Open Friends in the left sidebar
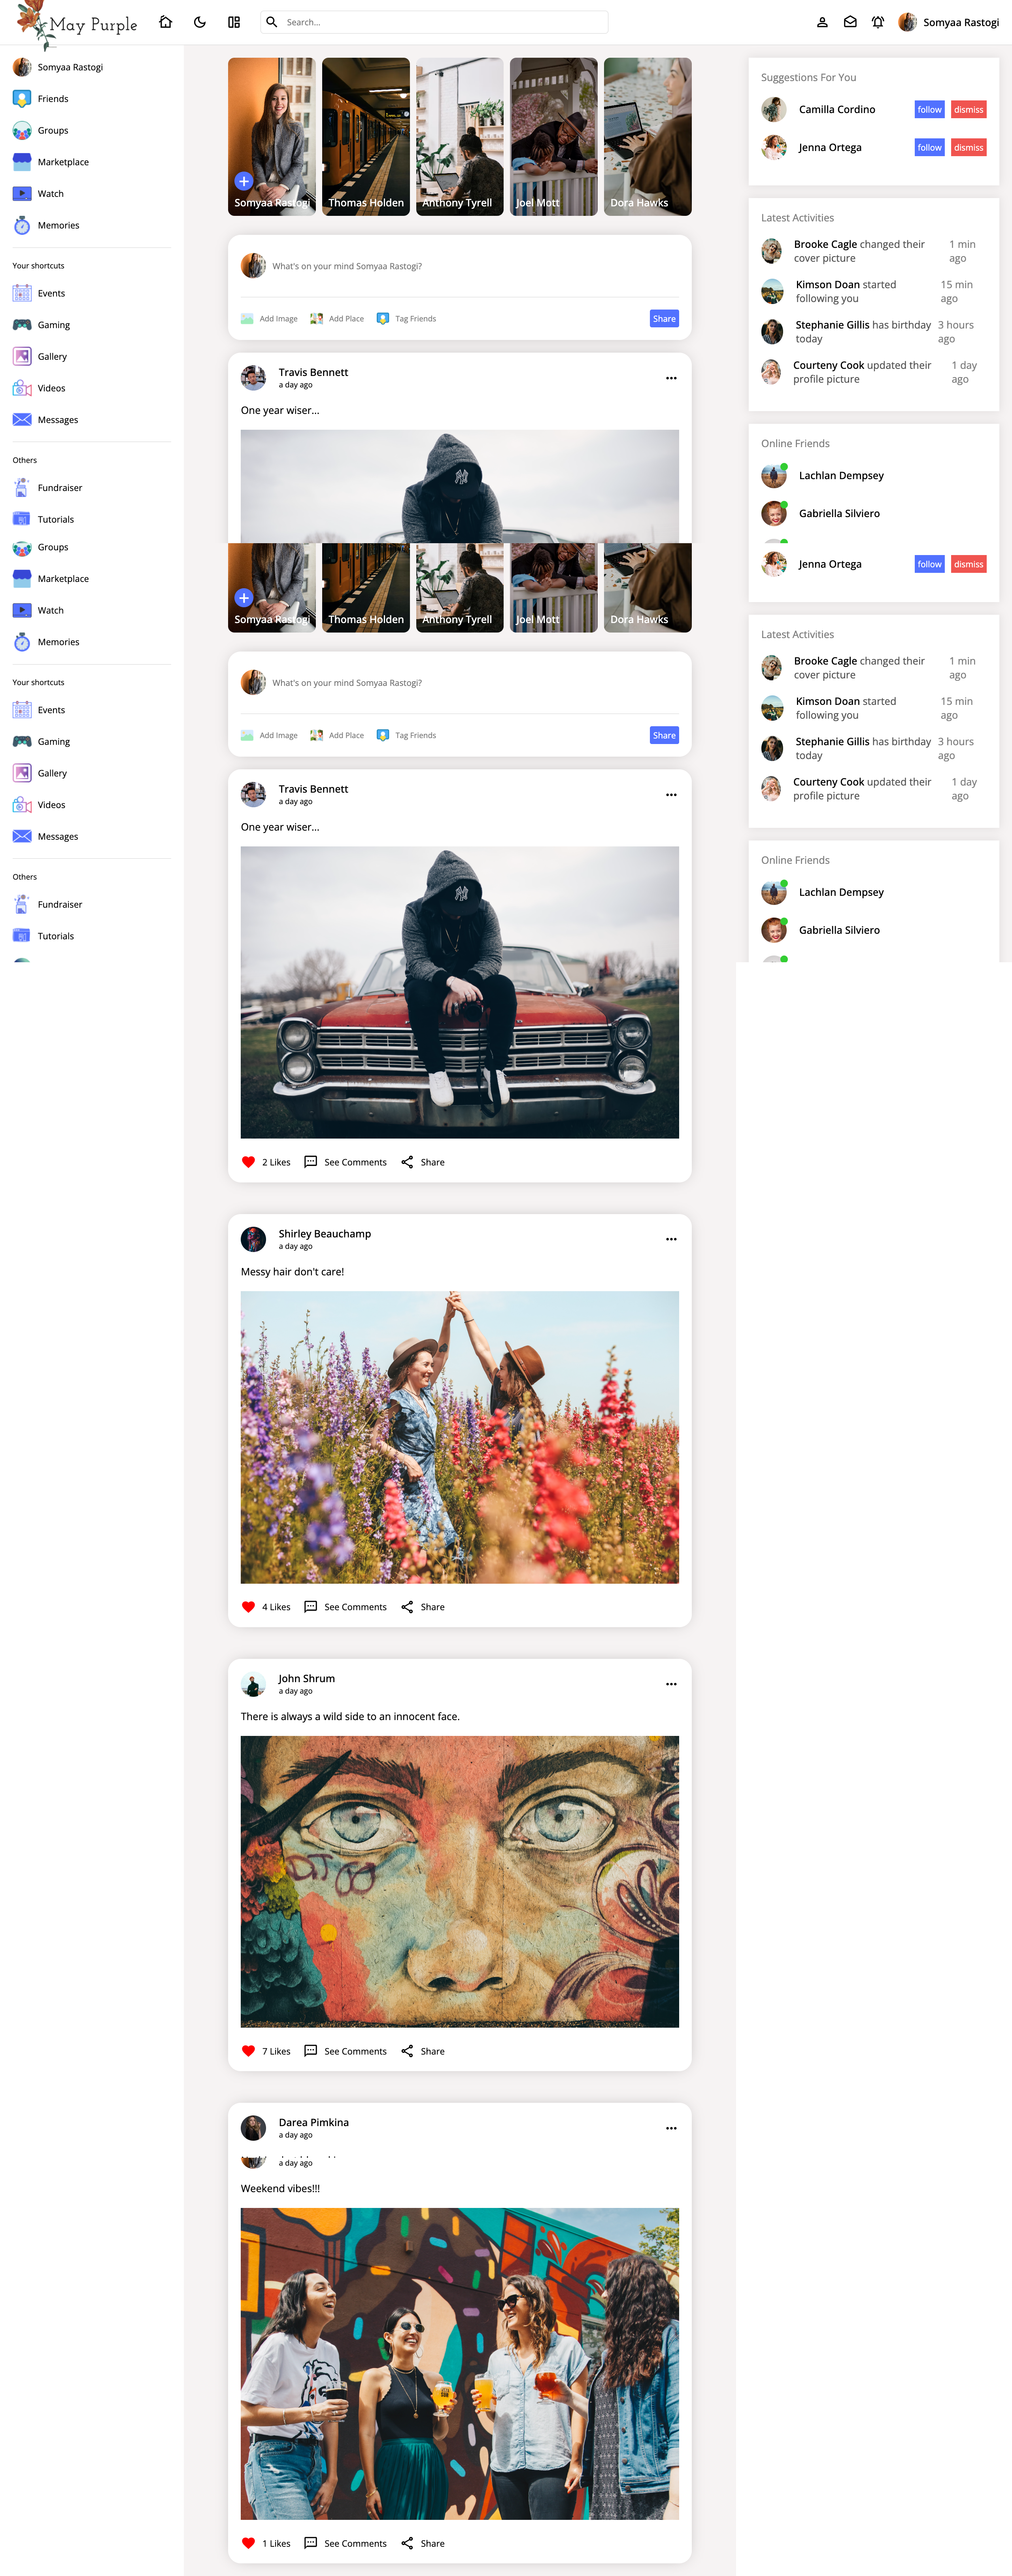The image size is (1012, 2576). (x=41, y=99)
